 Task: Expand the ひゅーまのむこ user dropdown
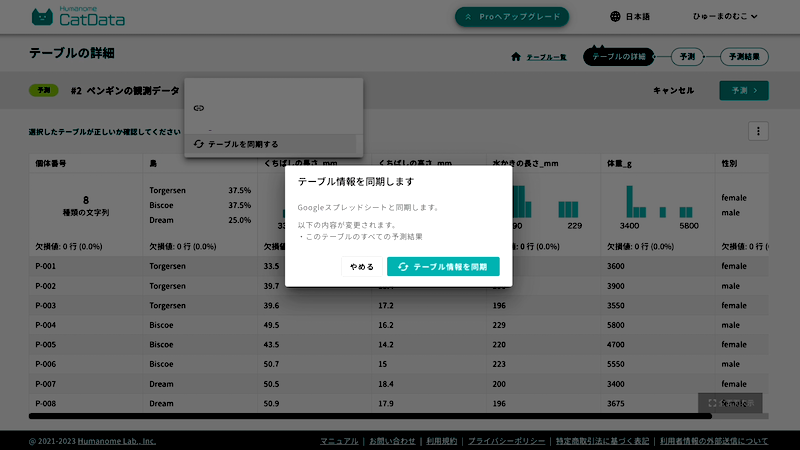724,17
